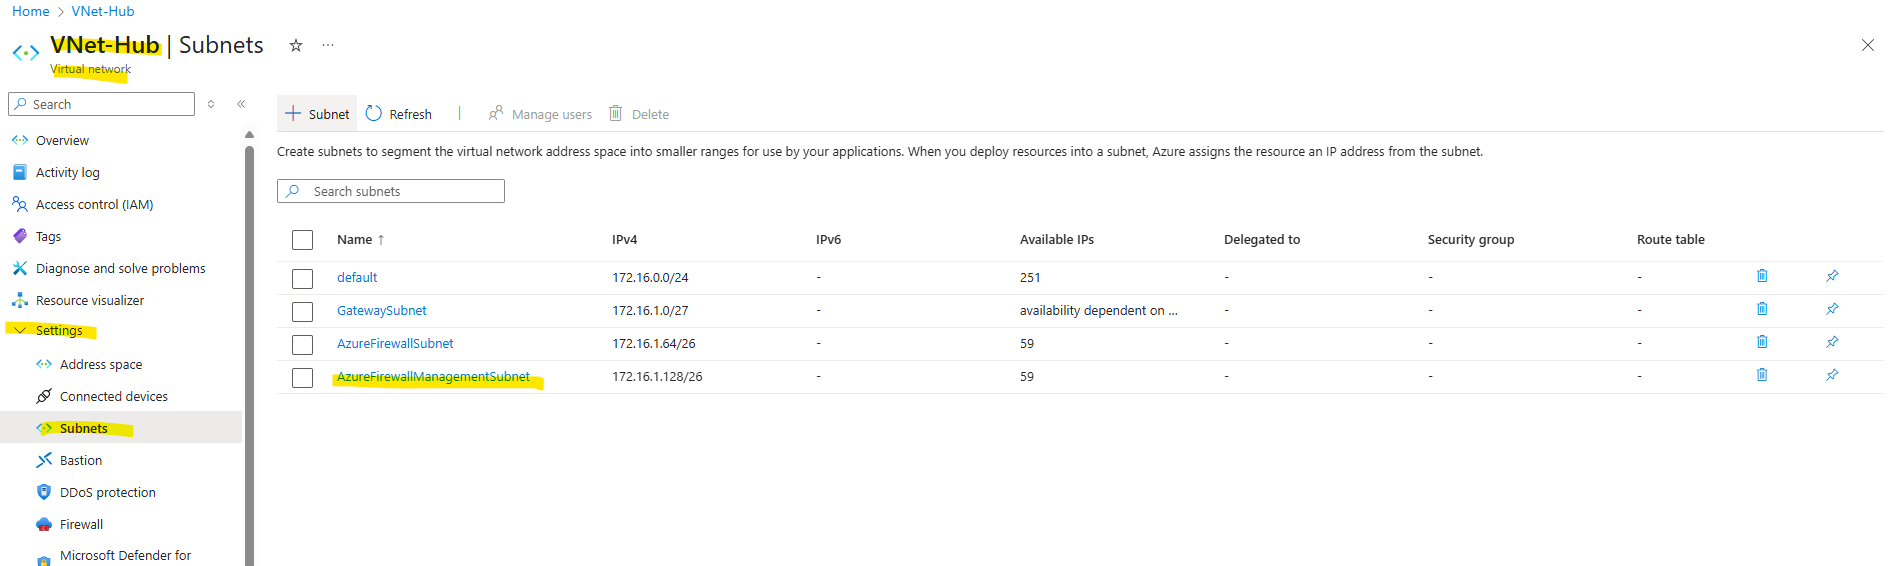Refresh the subnets list
The height and width of the screenshot is (566, 1896).
pyautogui.click(x=399, y=114)
